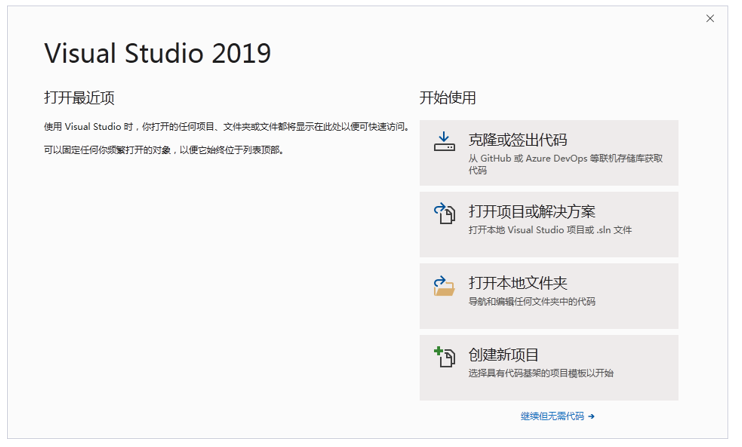This screenshot has height=447, width=742.
Task: Click the clone or check out code download icon
Action: pos(444,141)
